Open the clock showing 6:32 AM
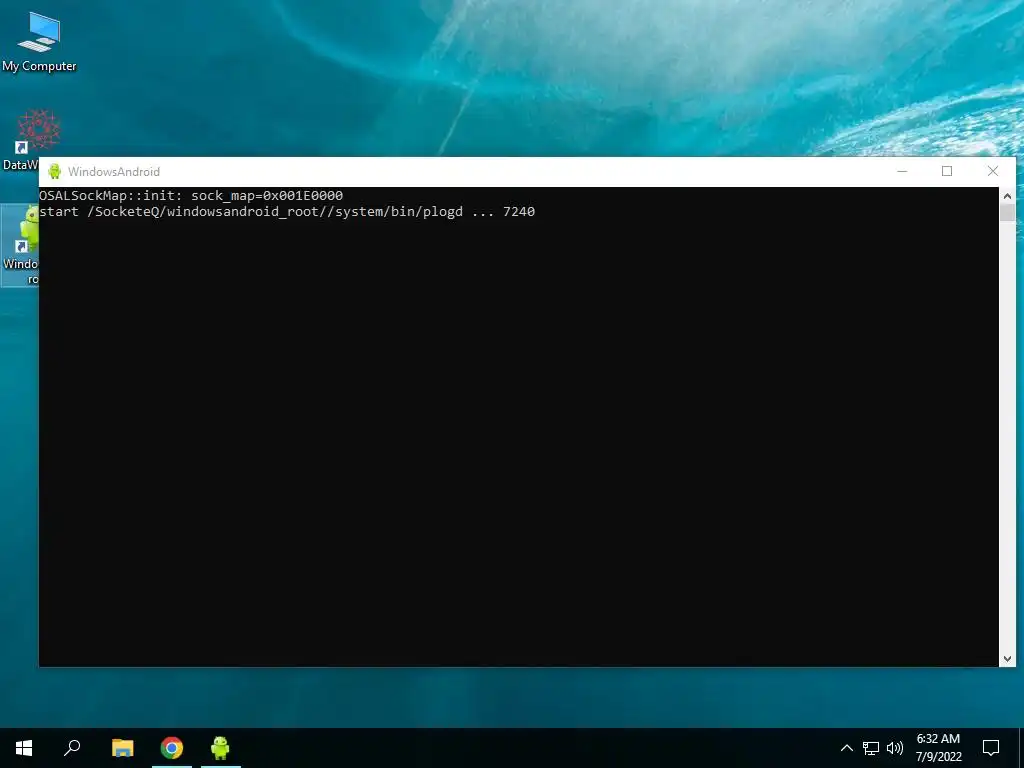This screenshot has width=1024, height=768. point(938,748)
